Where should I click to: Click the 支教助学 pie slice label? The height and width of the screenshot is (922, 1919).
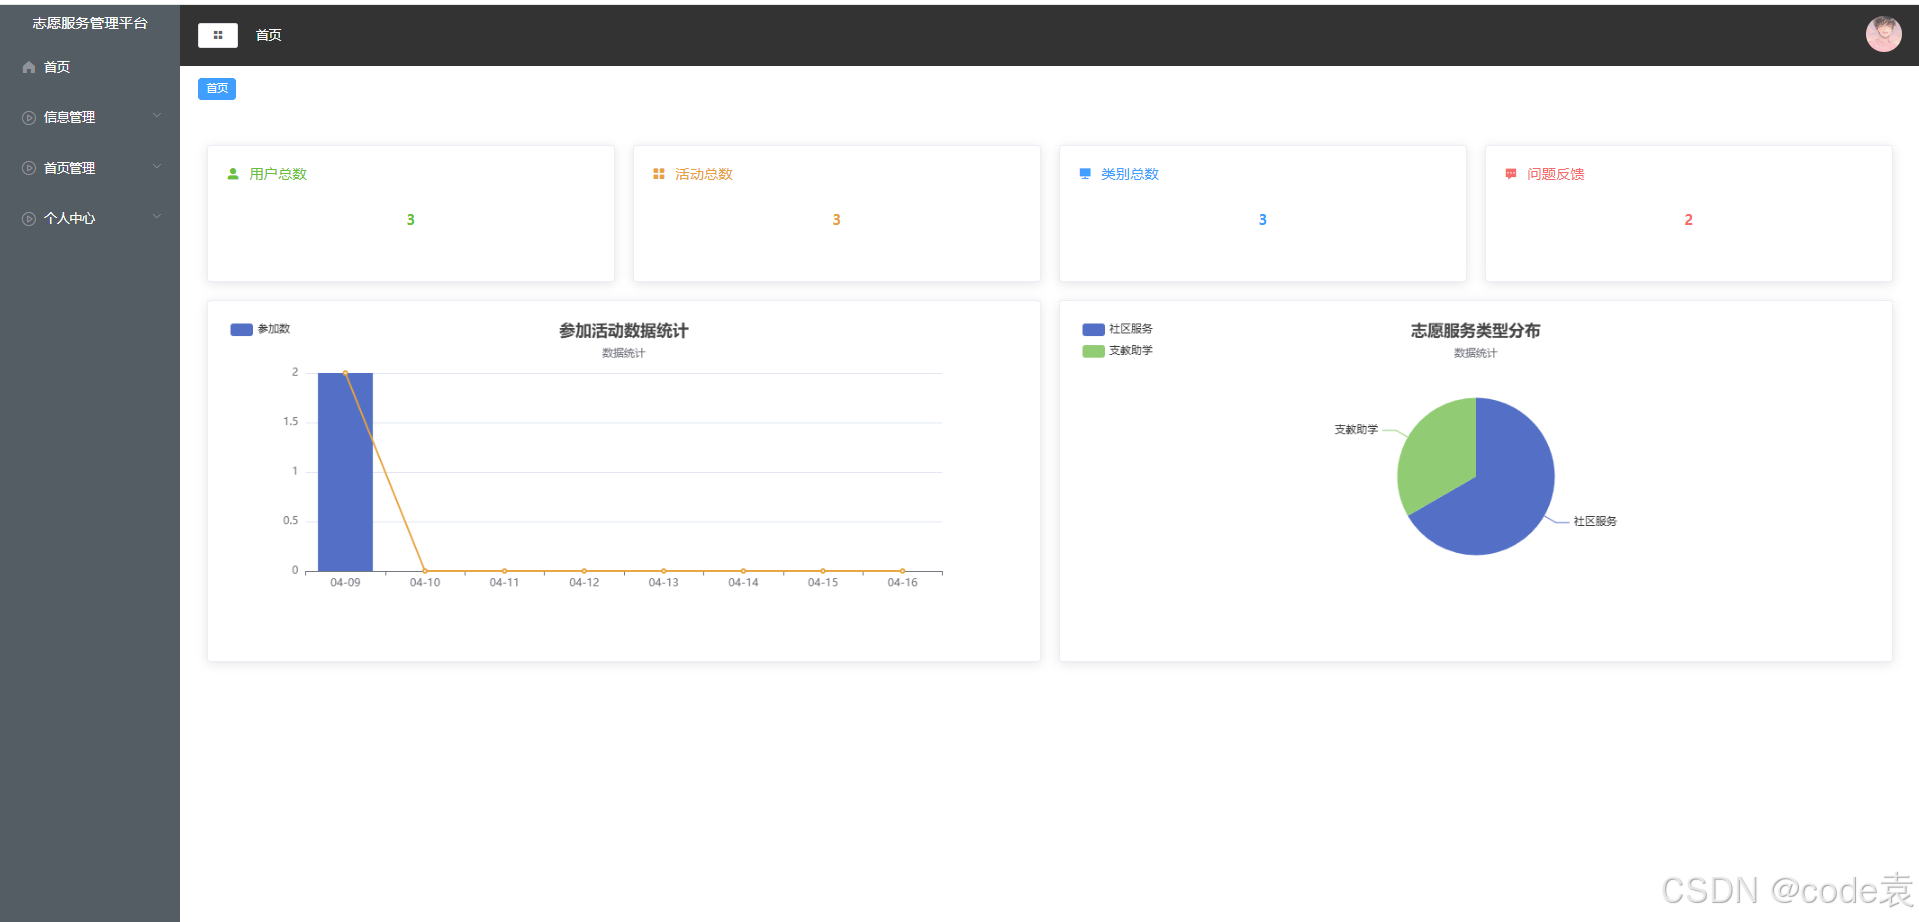1356,430
